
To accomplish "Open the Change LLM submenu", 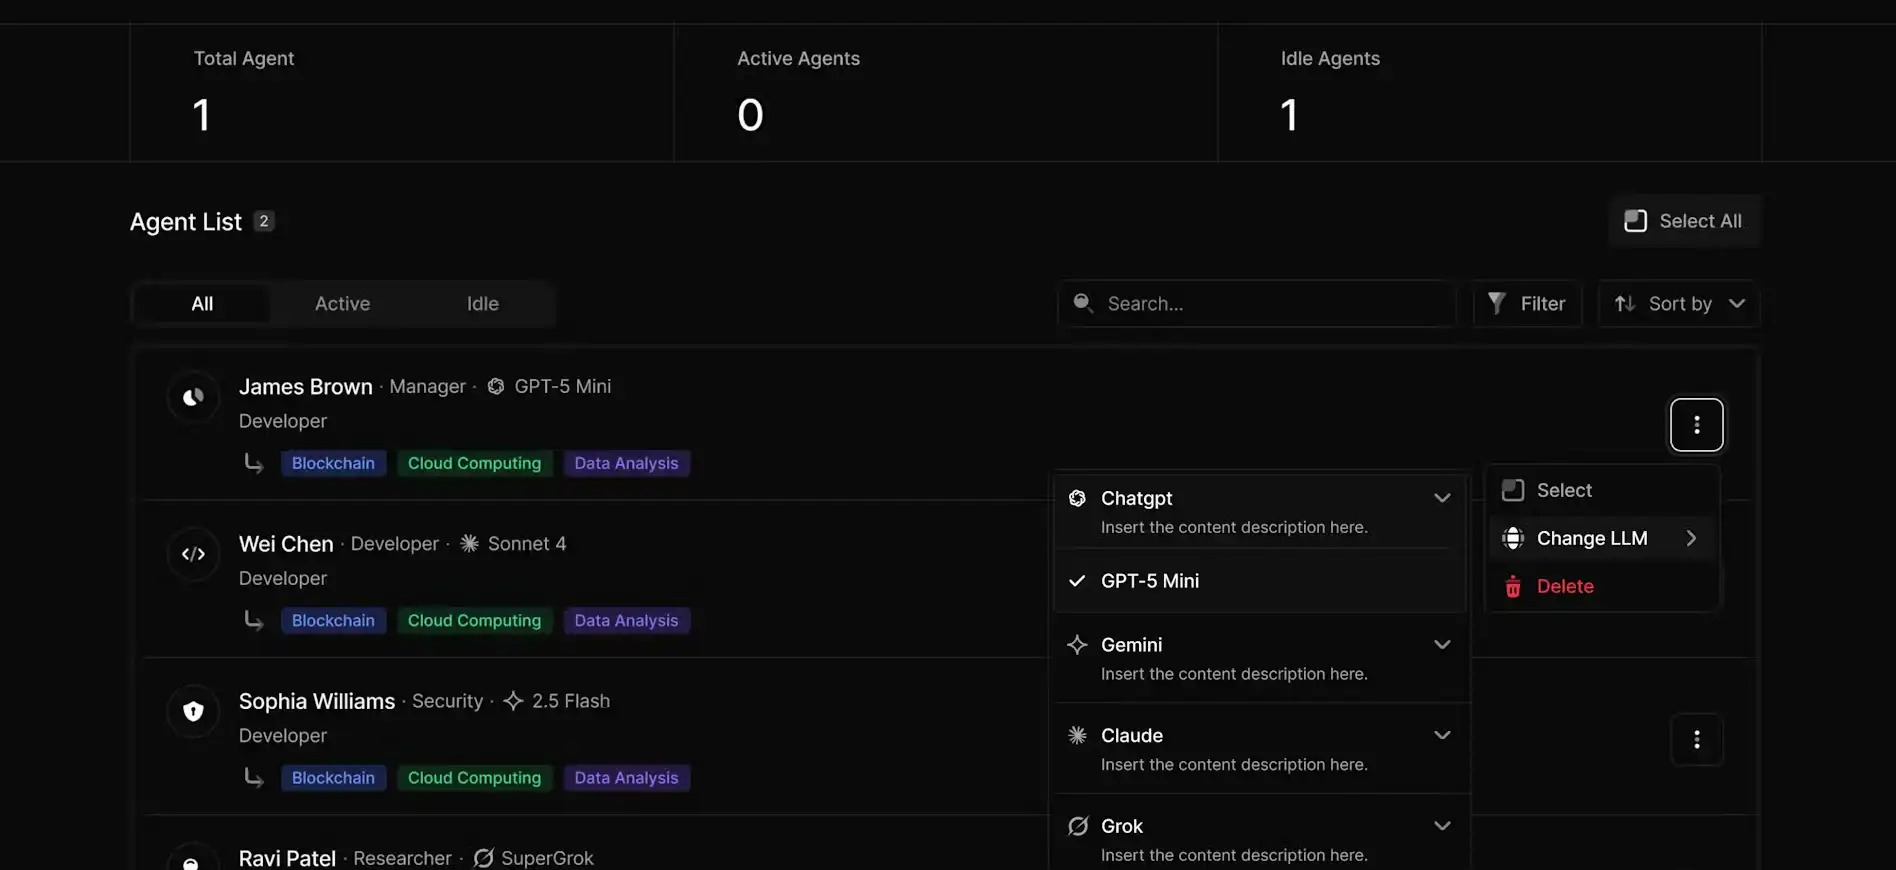I will pos(1602,538).
